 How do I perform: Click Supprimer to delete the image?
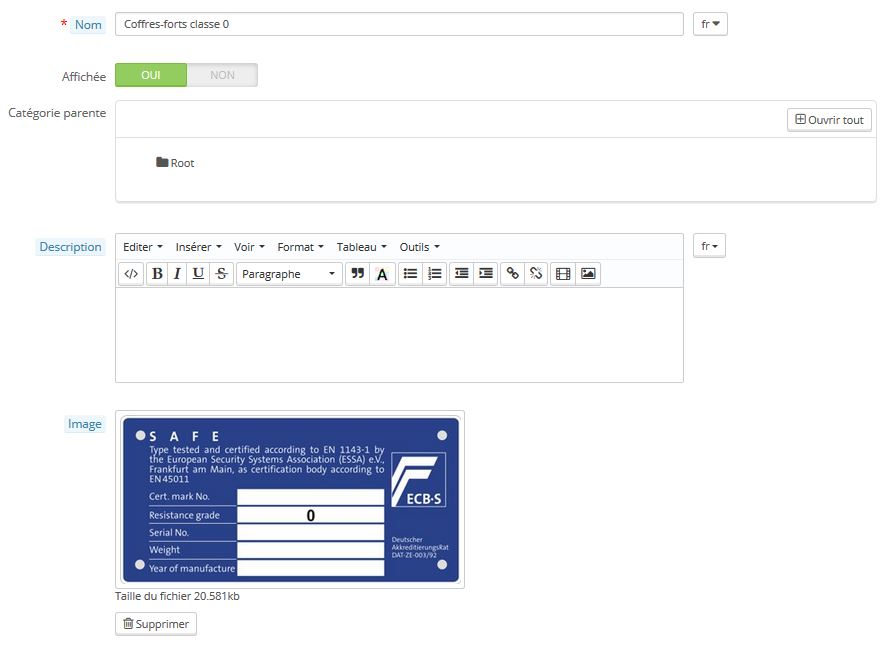tap(156, 624)
